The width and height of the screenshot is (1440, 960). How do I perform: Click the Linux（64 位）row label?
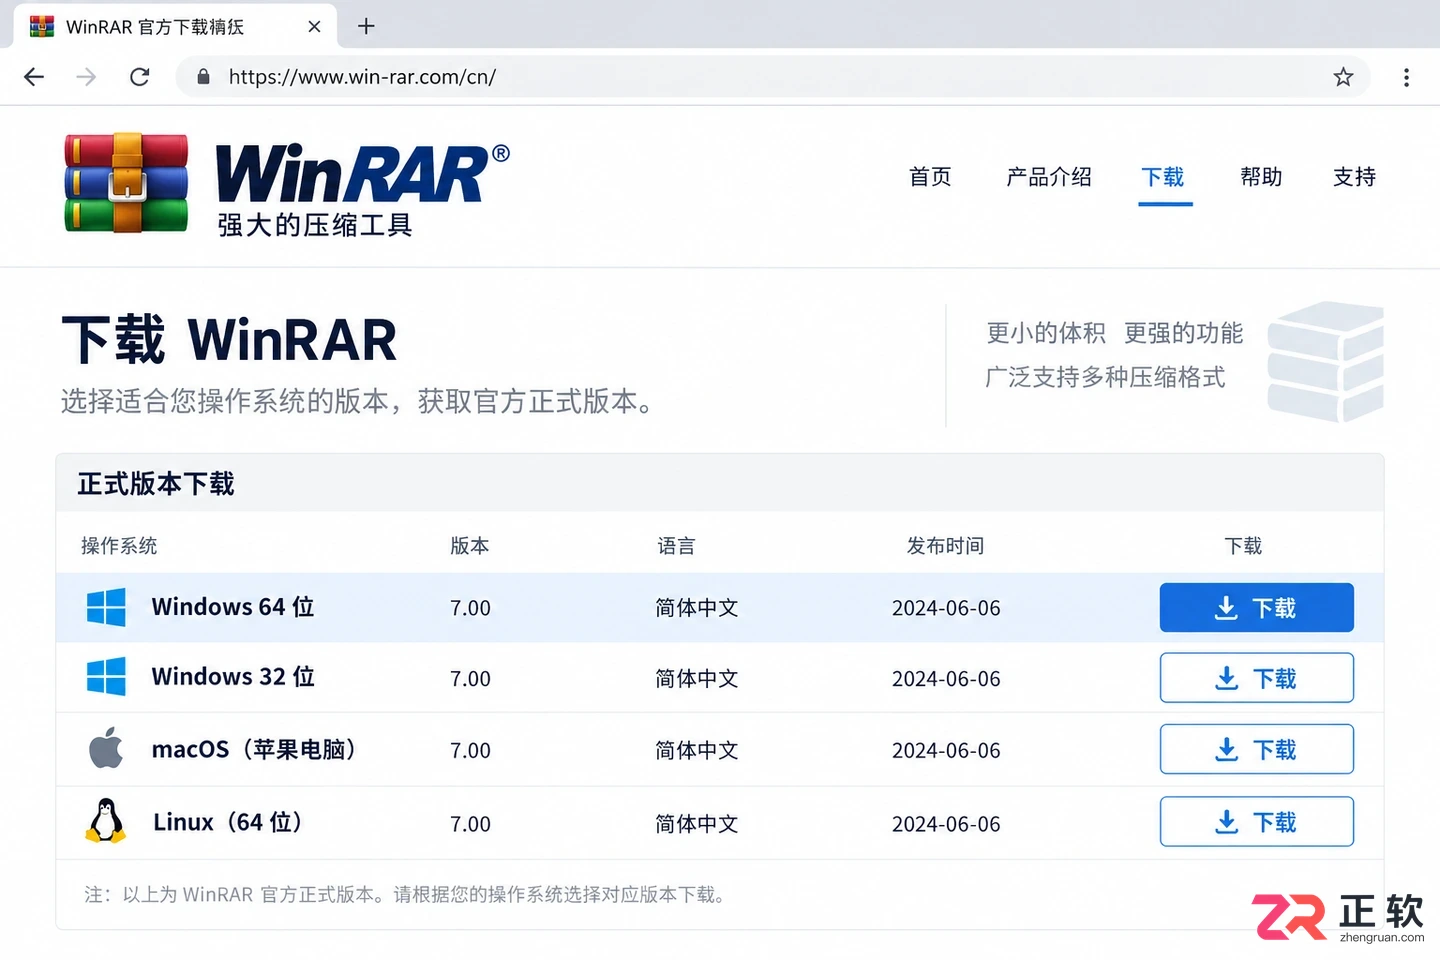228,822
